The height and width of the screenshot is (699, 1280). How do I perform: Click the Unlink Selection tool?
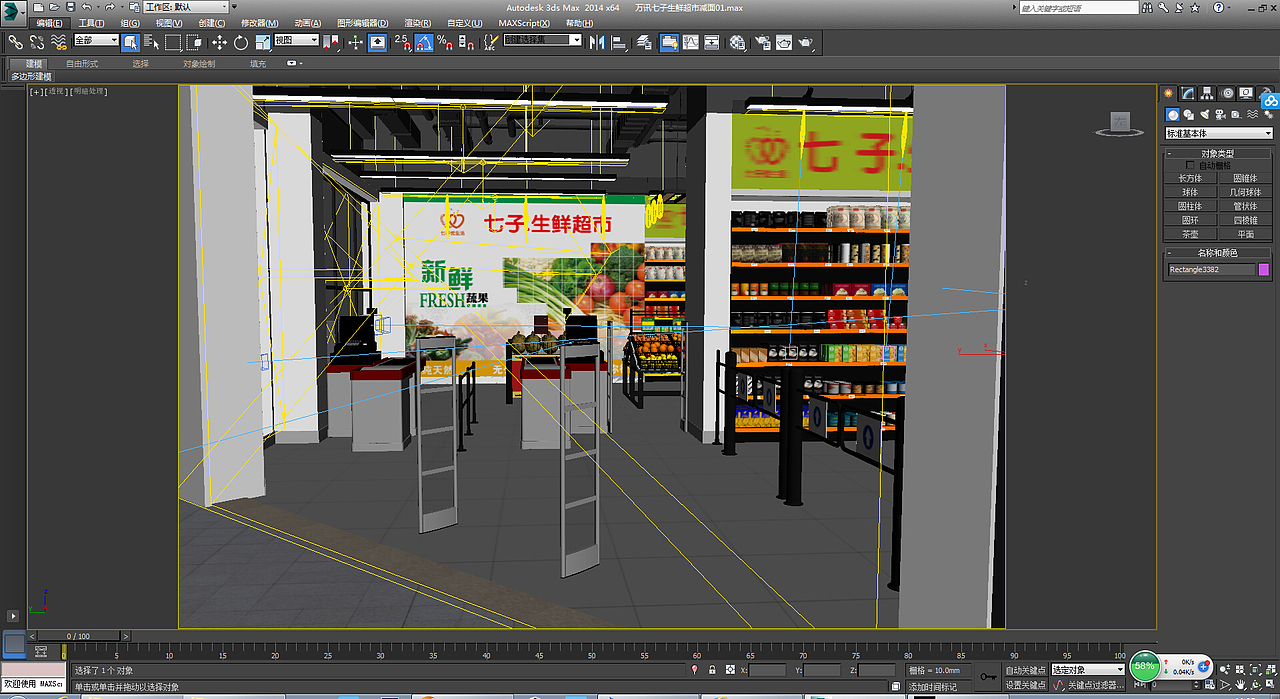coord(37,42)
